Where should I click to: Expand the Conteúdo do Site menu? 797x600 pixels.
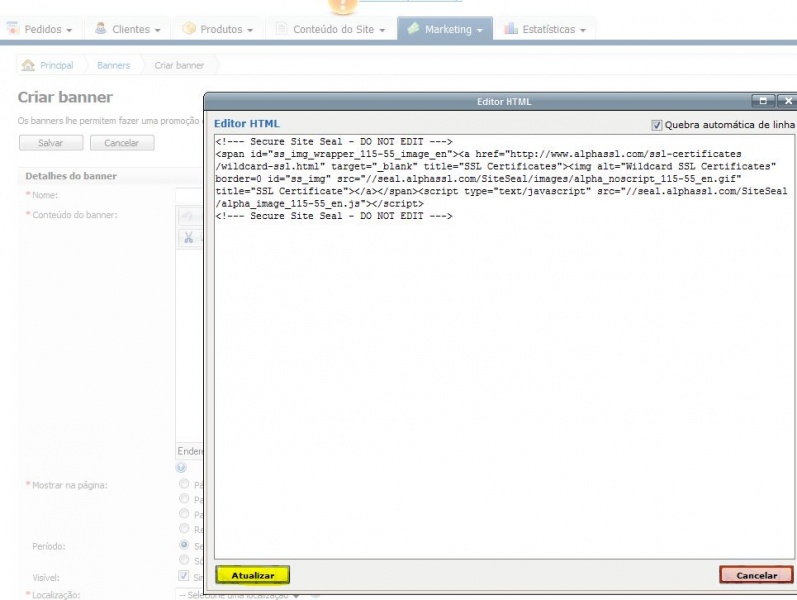click(x=330, y=29)
